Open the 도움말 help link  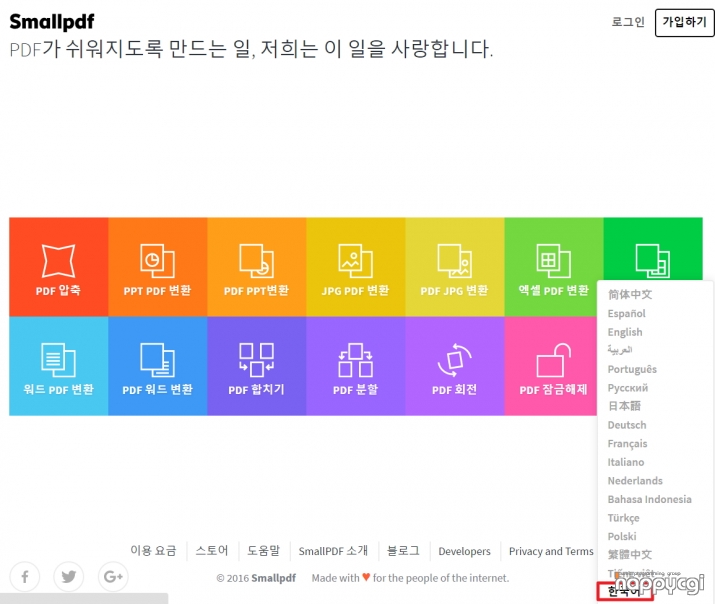pyautogui.click(x=264, y=551)
